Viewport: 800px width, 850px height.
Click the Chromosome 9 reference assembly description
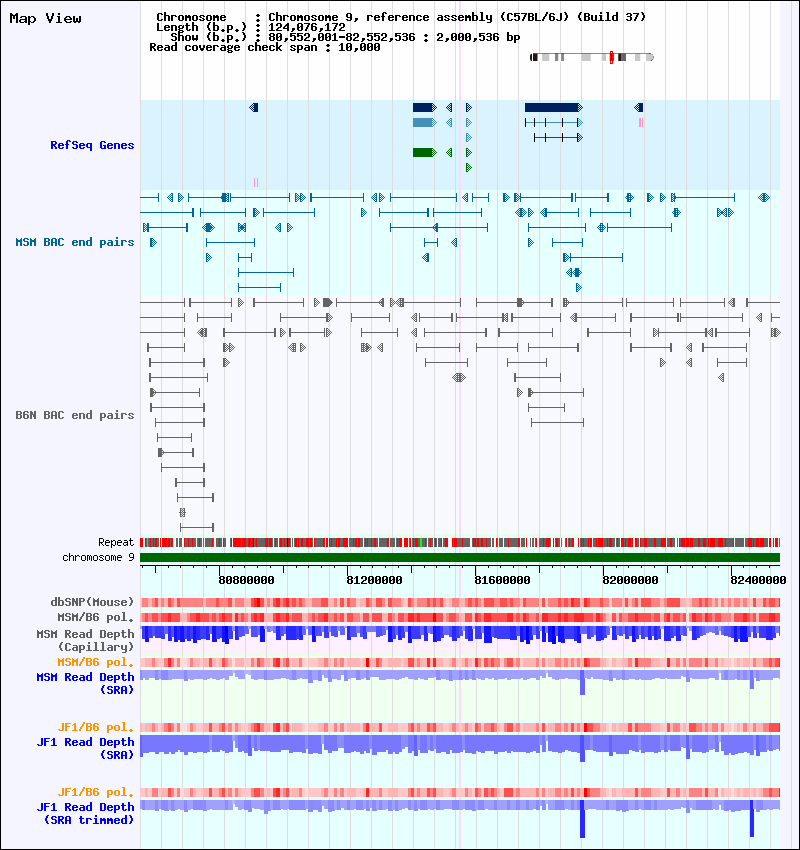(x=457, y=17)
